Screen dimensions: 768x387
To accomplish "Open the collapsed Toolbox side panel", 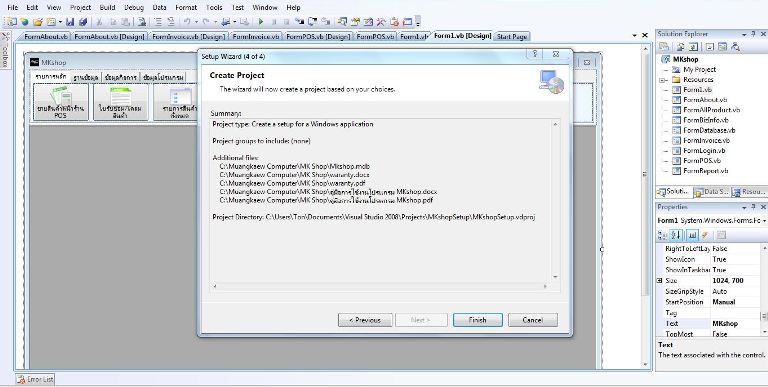I will (x=5, y=50).
